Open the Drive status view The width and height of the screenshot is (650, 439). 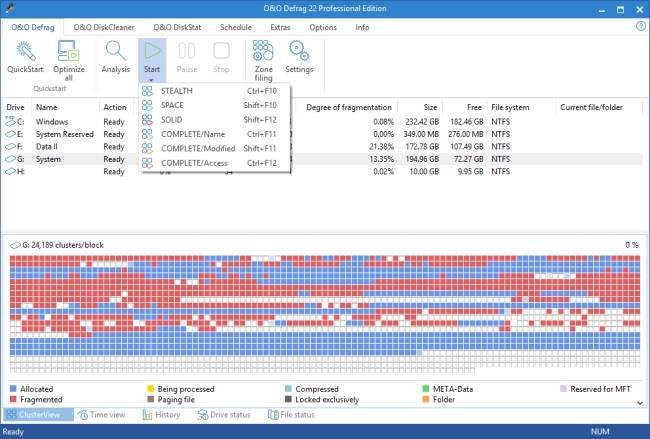[224, 415]
